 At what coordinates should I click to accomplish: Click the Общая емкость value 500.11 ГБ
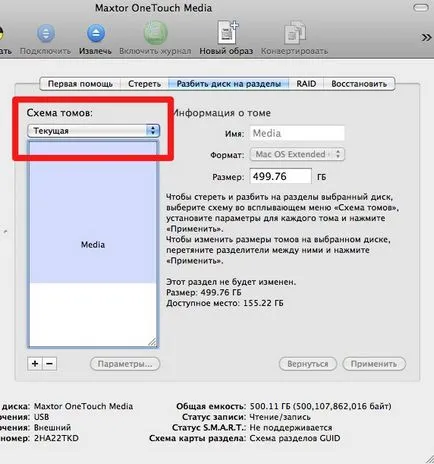click(x=321, y=406)
